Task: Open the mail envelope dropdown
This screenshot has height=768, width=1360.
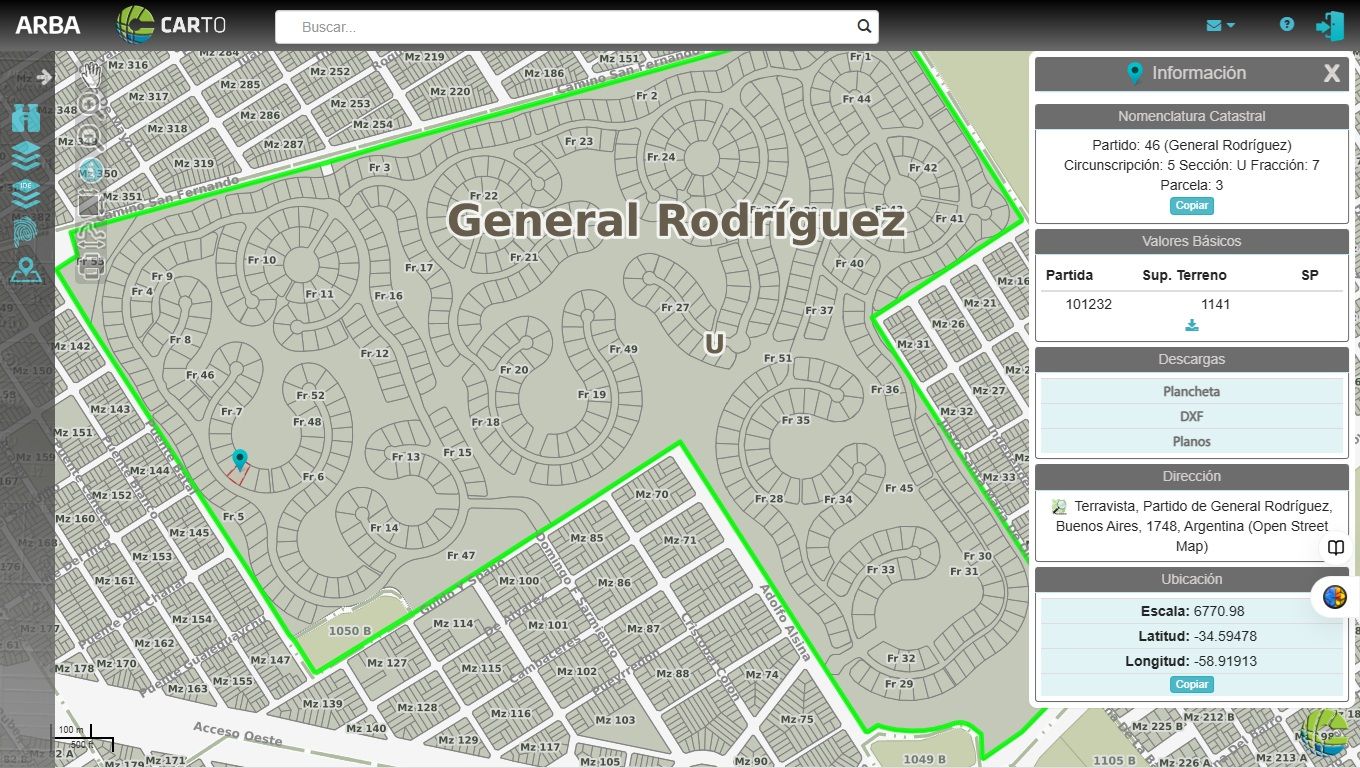Action: [x=1220, y=26]
